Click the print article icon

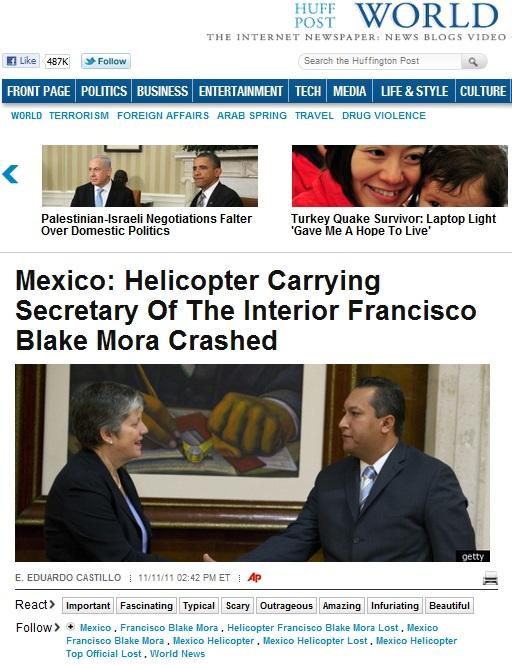490,578
